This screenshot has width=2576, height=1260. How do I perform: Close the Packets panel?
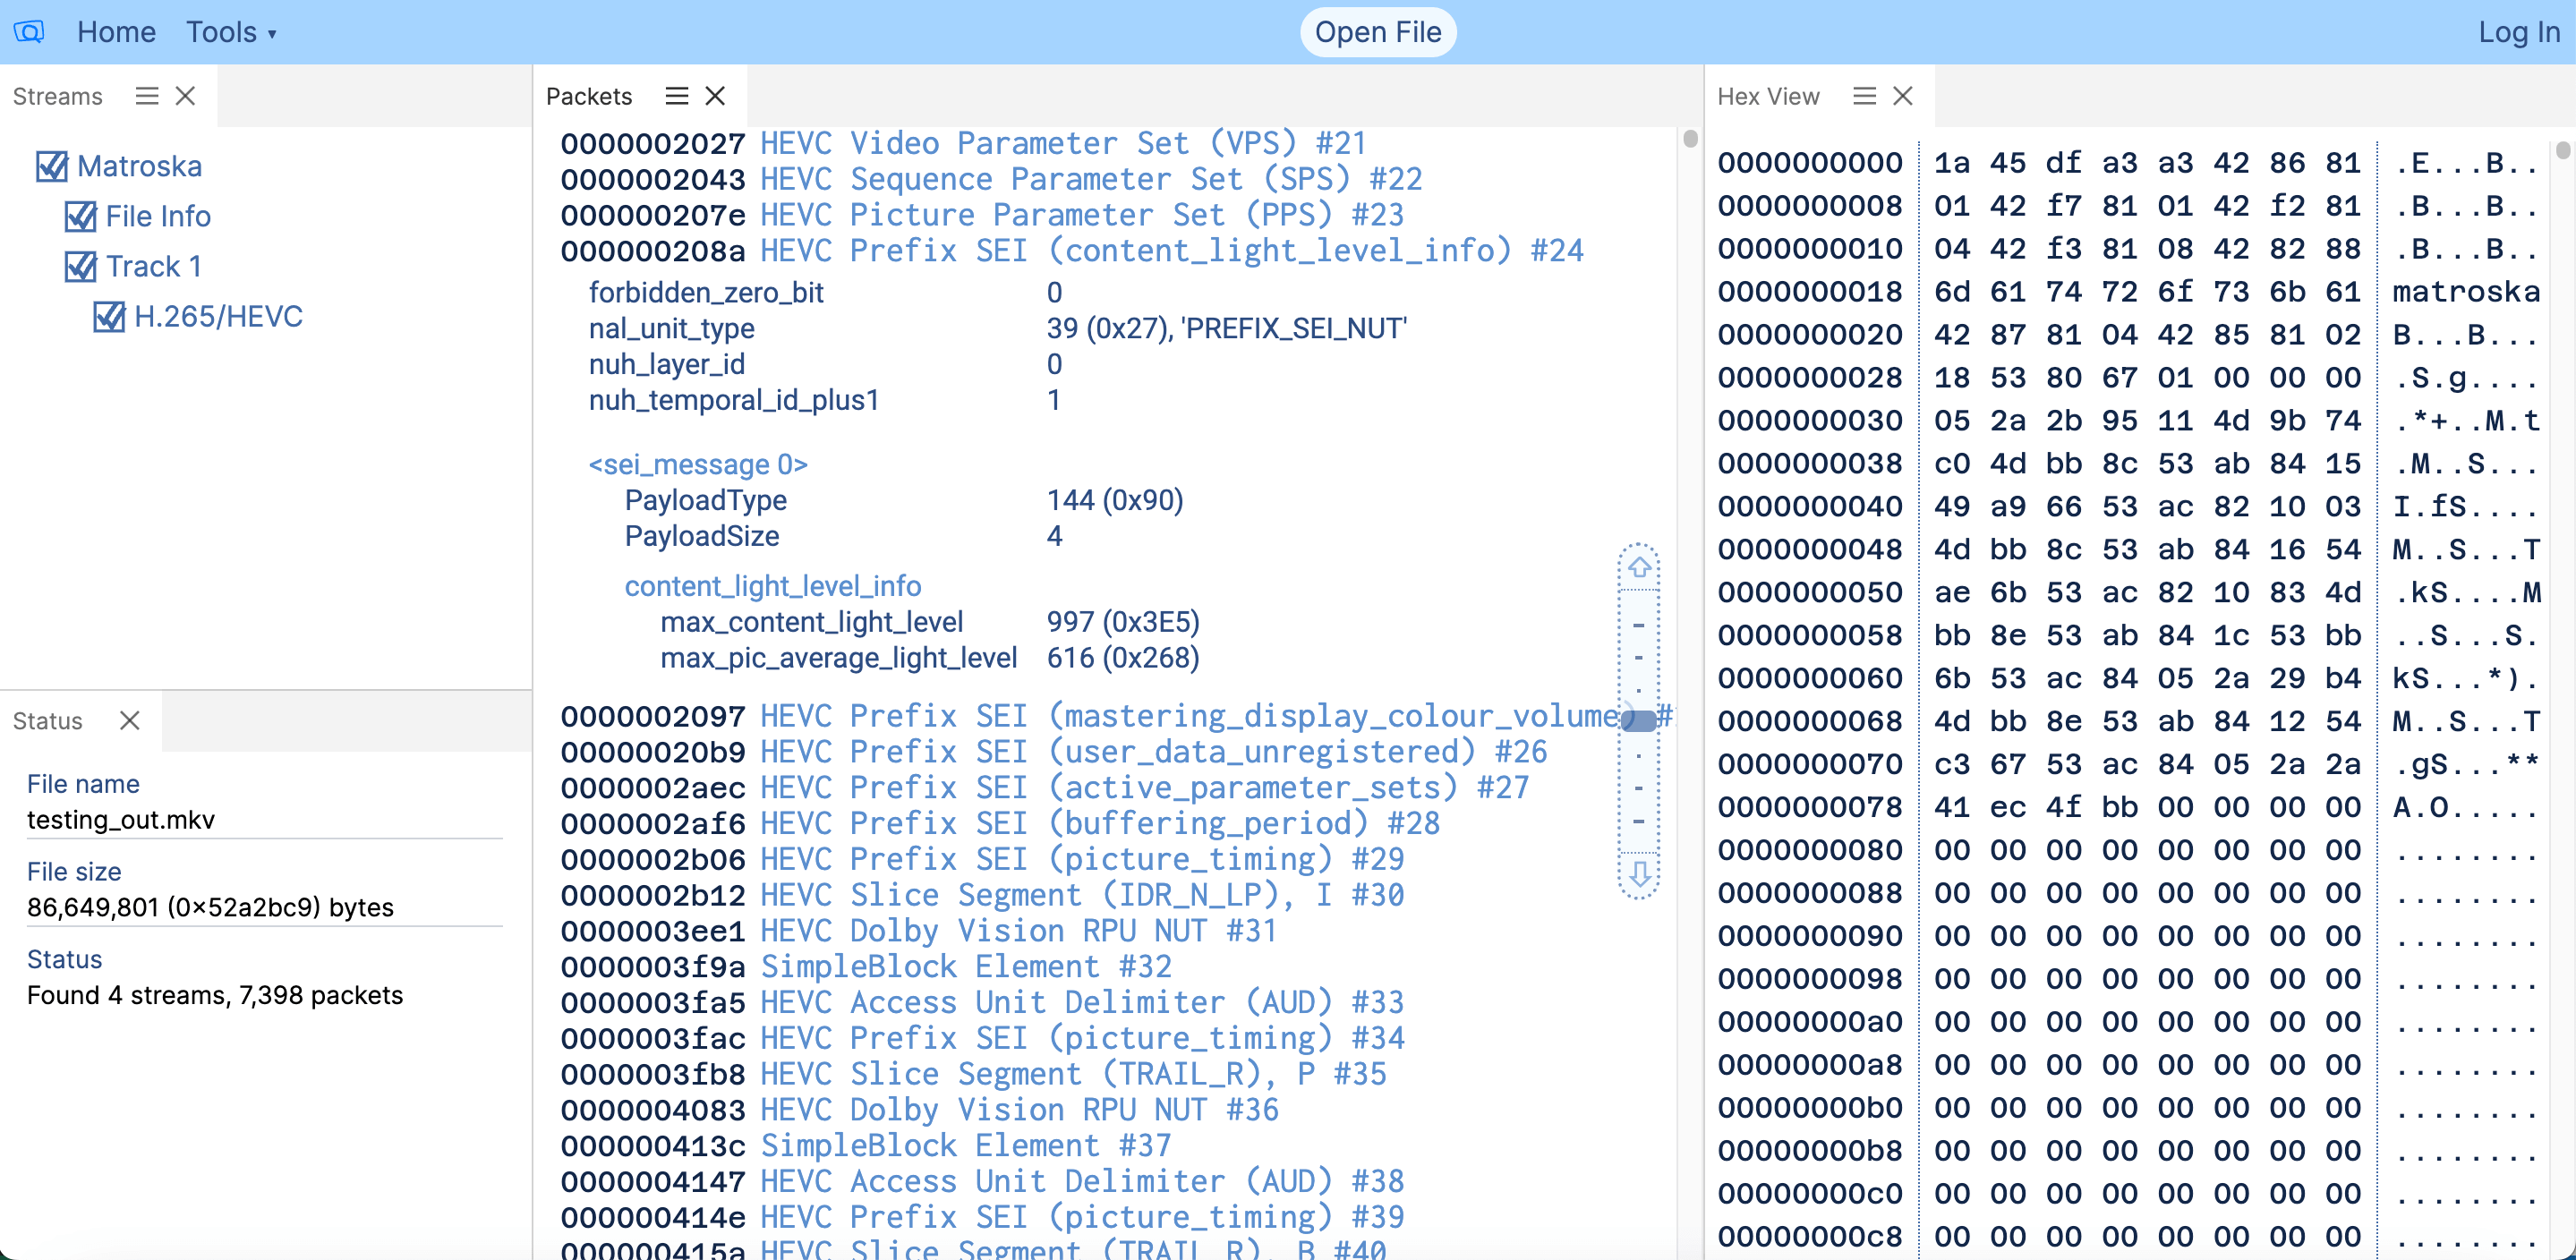point(715,96)
